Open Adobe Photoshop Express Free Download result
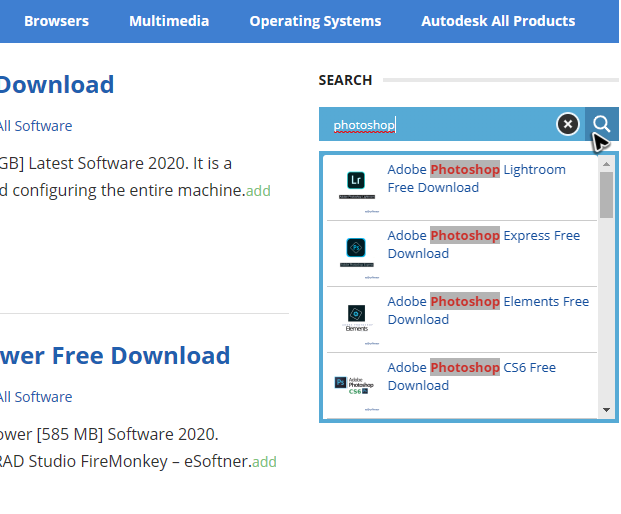The width and height of the screenshot is (621, 514). [484, 244]
